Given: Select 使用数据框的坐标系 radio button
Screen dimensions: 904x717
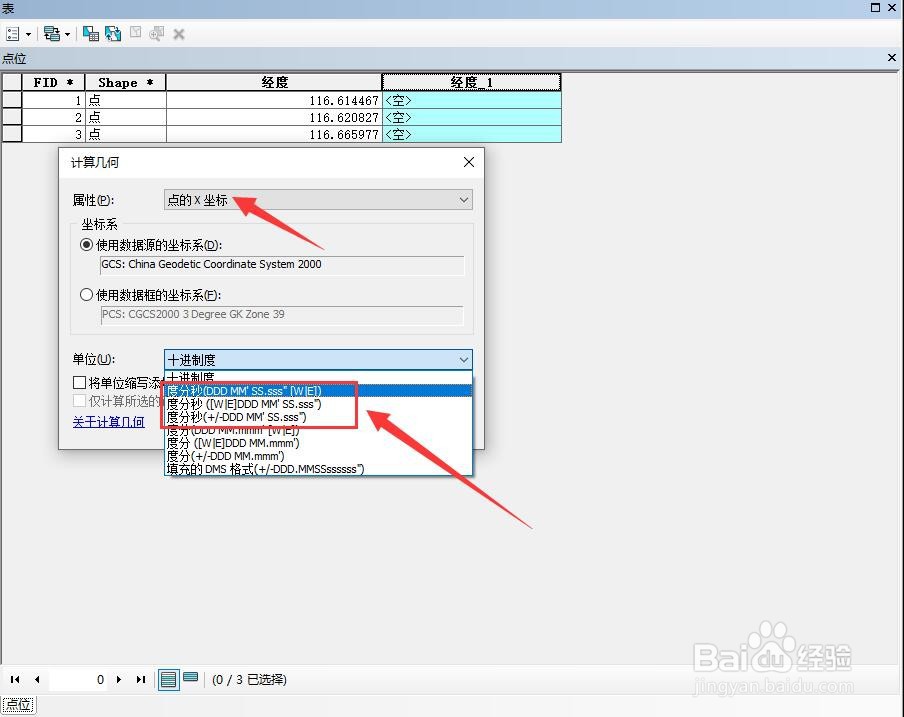Looking at the screenshot, I should 86,295.
